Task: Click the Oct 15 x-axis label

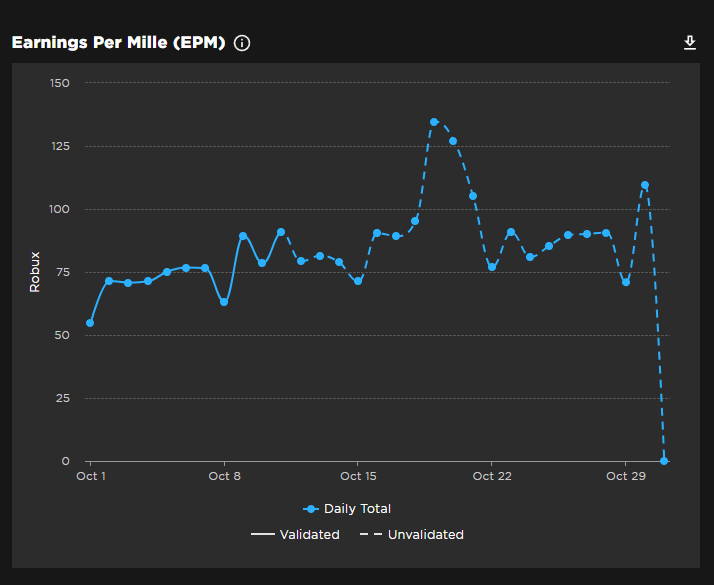Action: [358, 476]
